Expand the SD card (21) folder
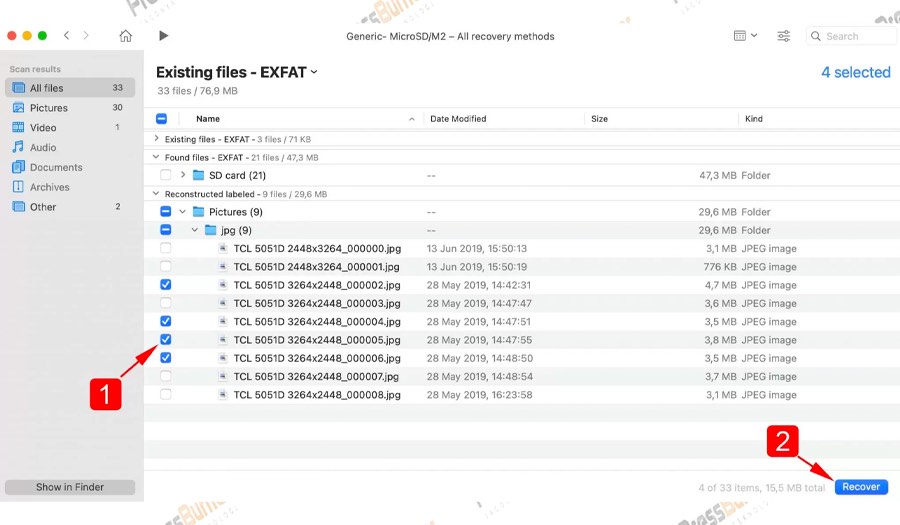The height and width of the screenshot is (525, 900). (183, 175)
